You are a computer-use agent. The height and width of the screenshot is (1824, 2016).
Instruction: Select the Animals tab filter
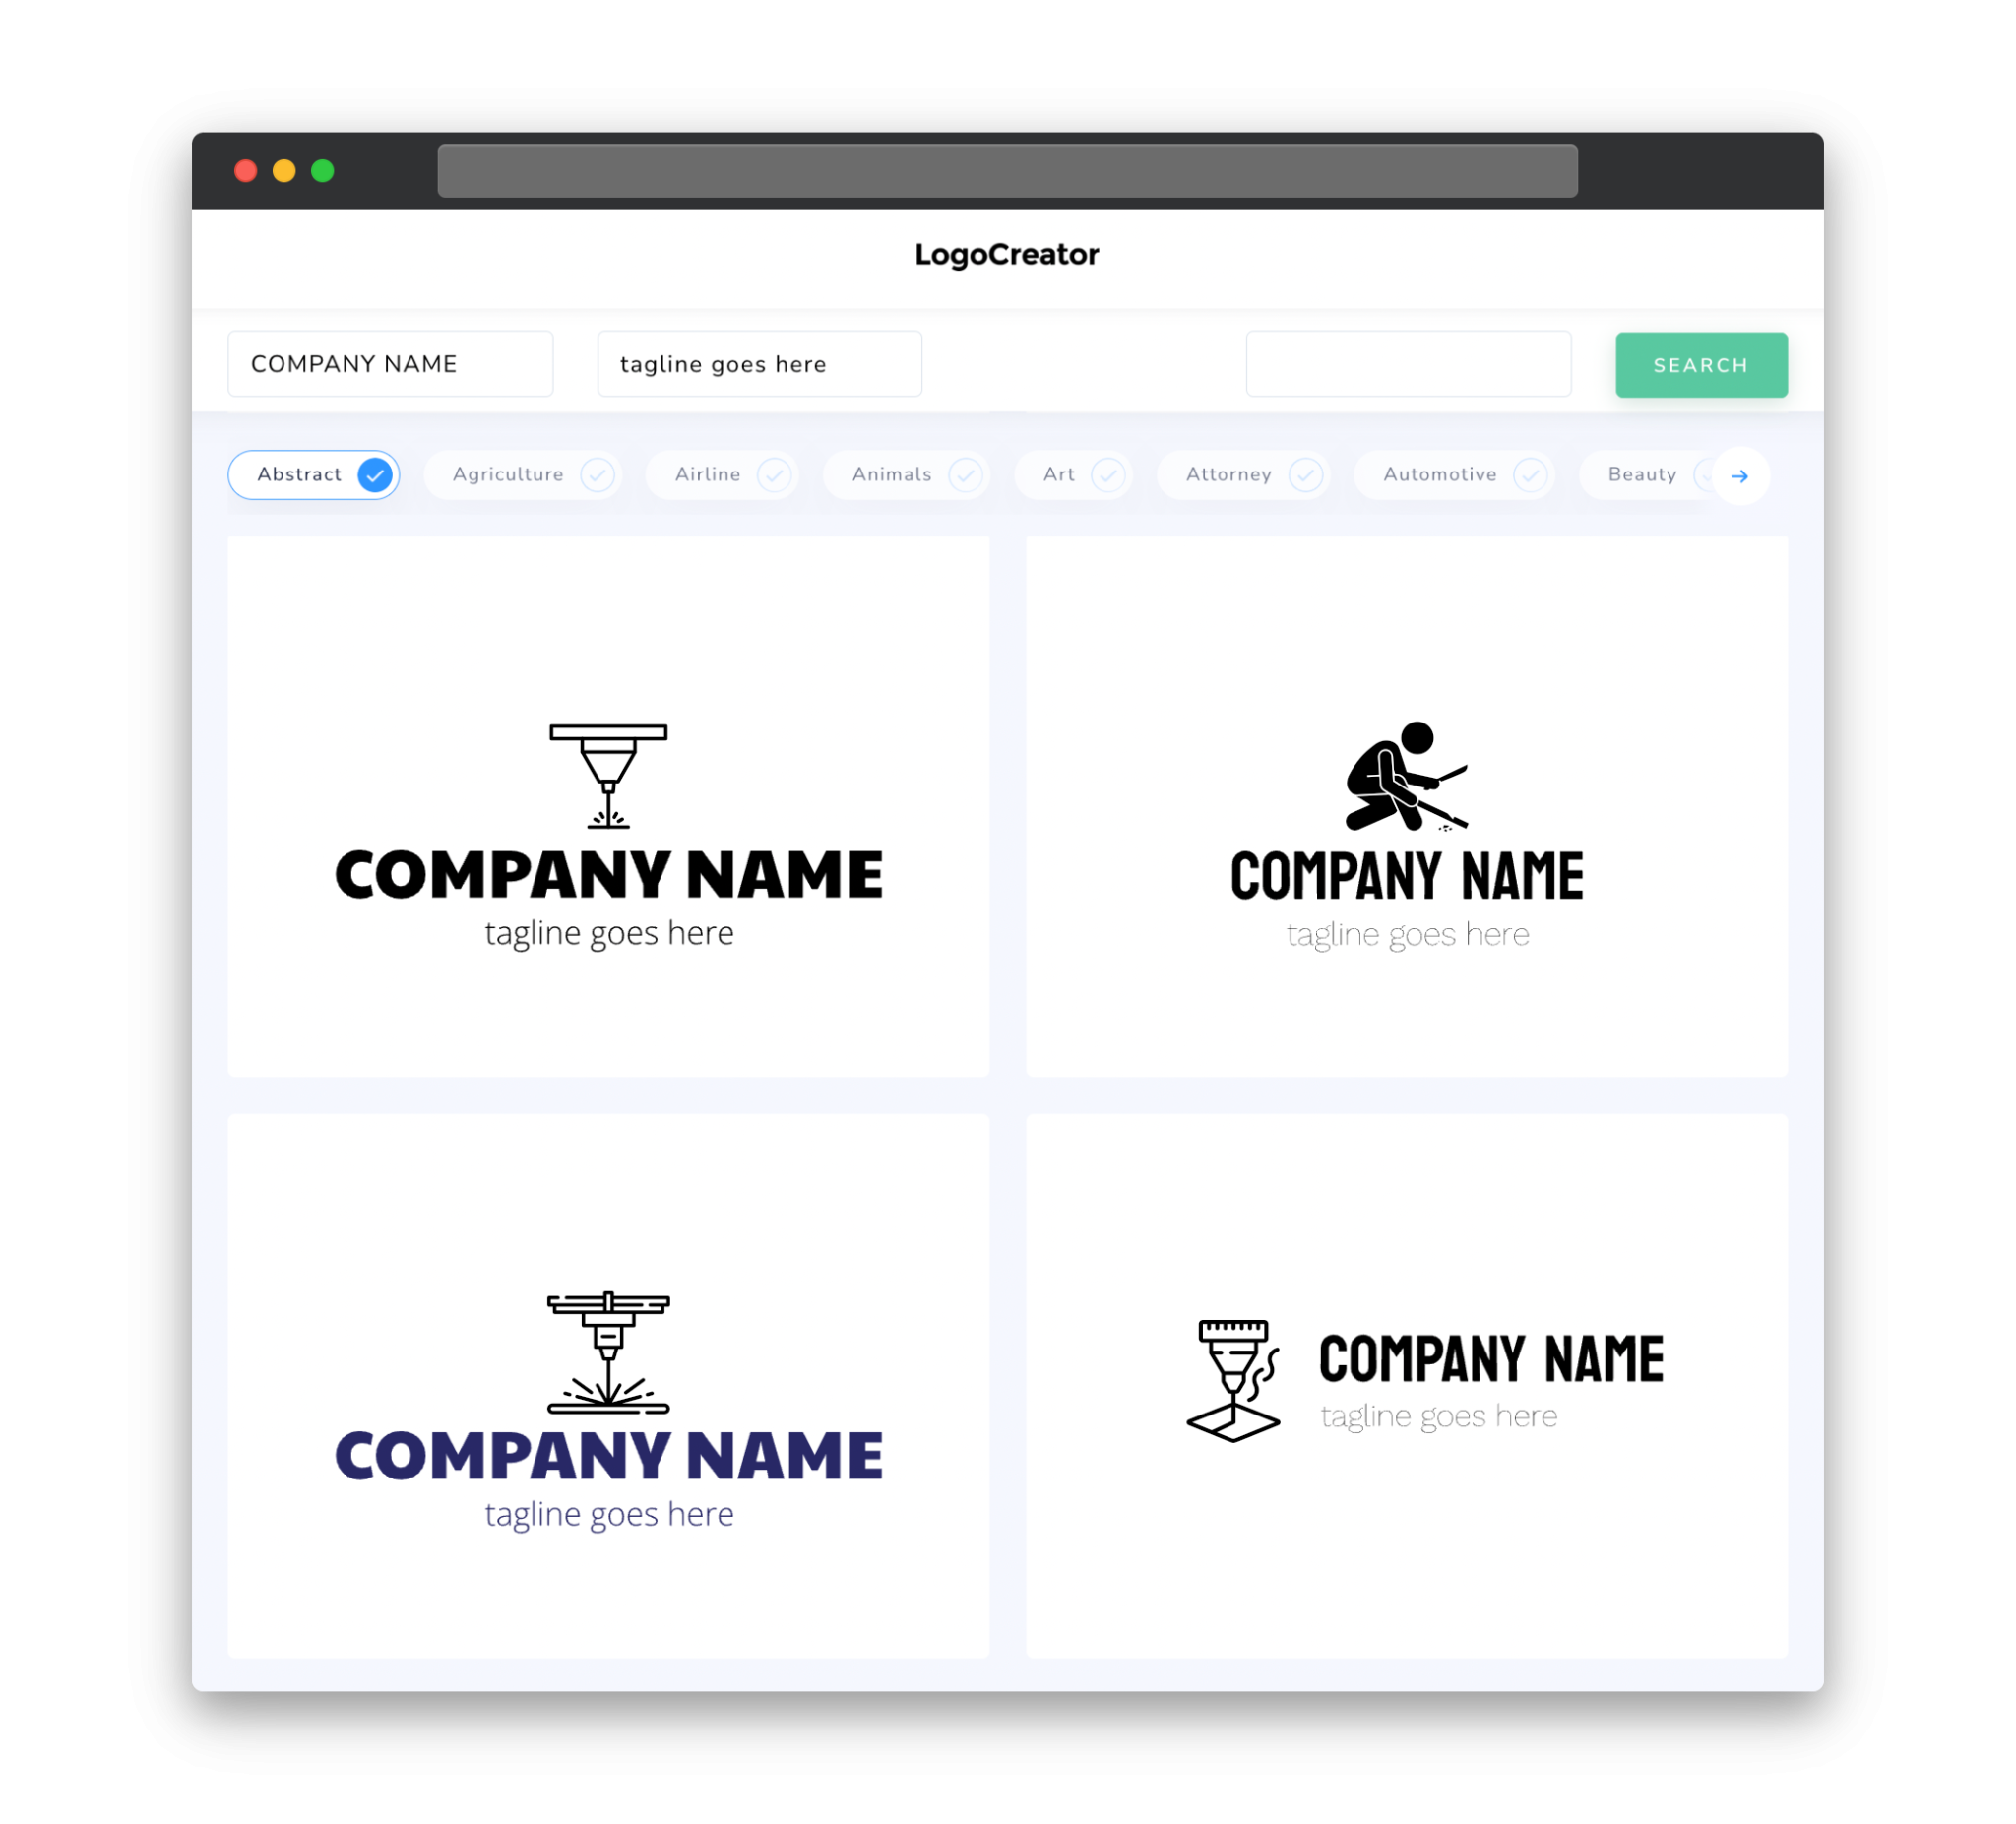pyautogui.click(x=908, y=474)
